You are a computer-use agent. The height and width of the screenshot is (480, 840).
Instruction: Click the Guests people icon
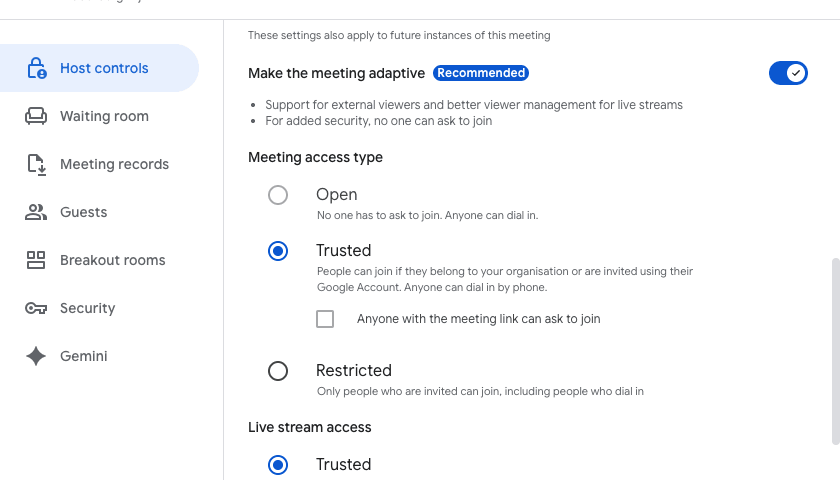pos(36,212)
